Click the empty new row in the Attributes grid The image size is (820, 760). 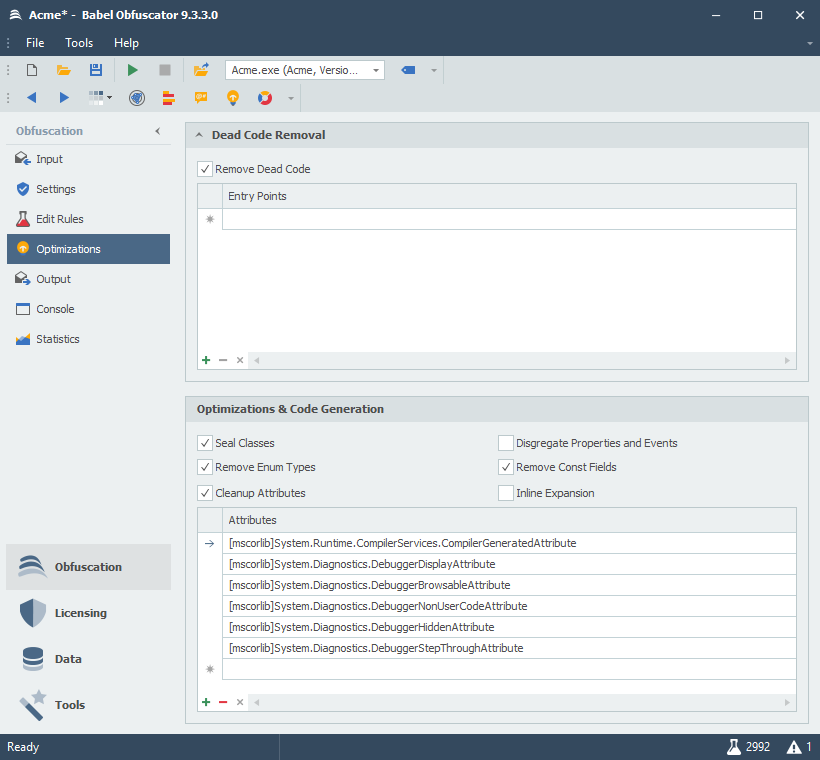tap(509, 670)
